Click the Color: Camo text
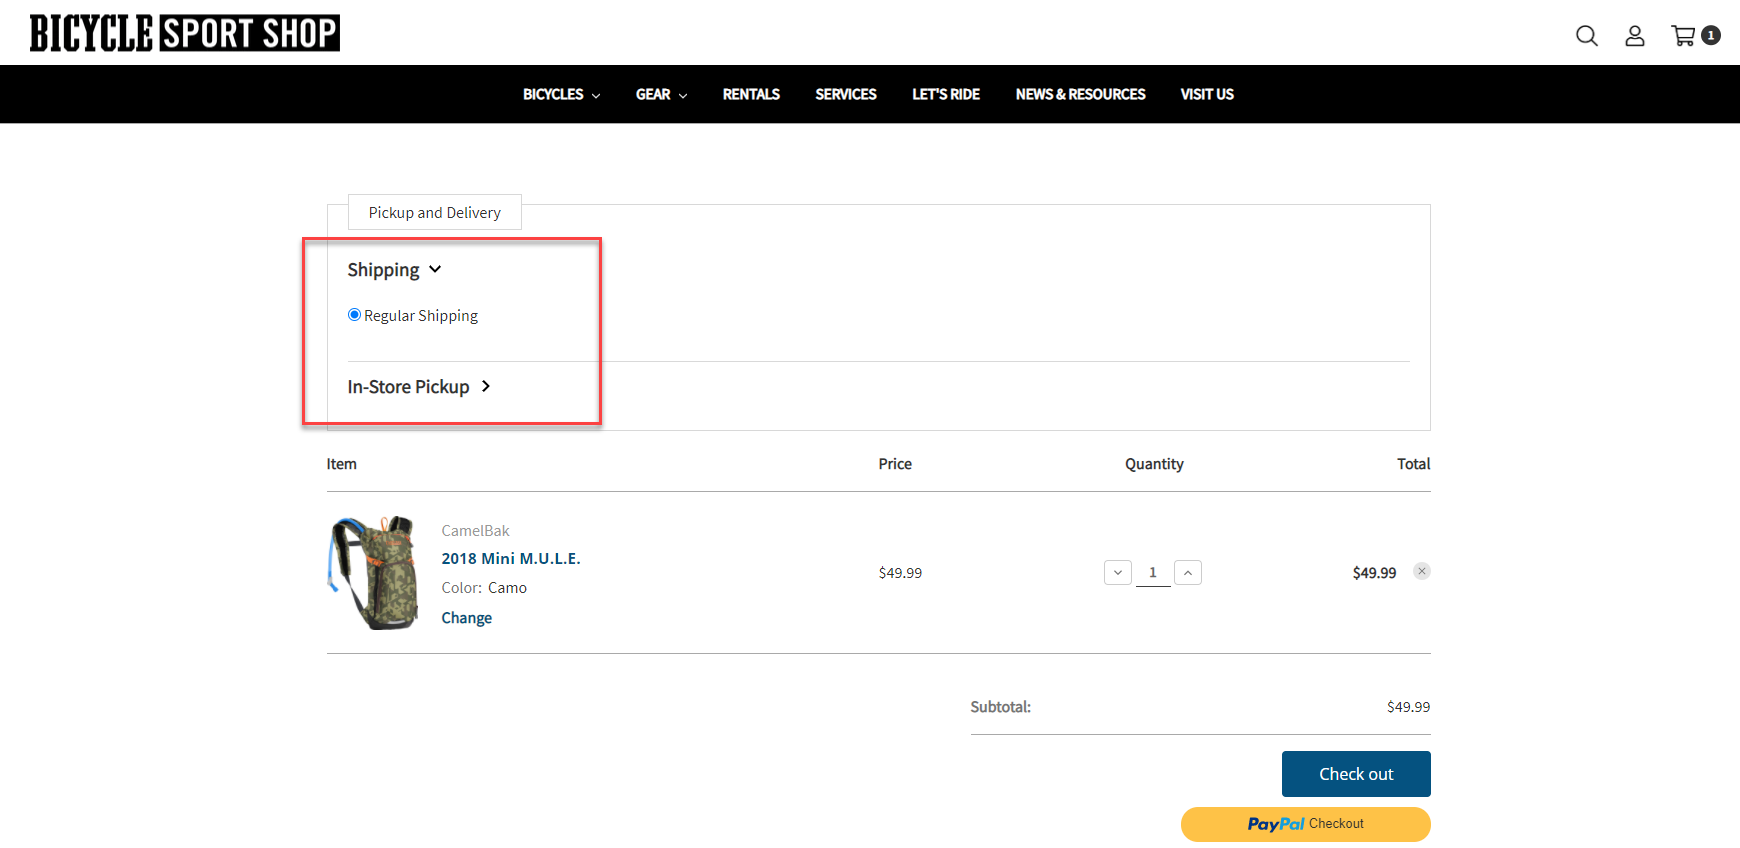1740x848 pixels. pyautogui.click(x=484, y=588)
